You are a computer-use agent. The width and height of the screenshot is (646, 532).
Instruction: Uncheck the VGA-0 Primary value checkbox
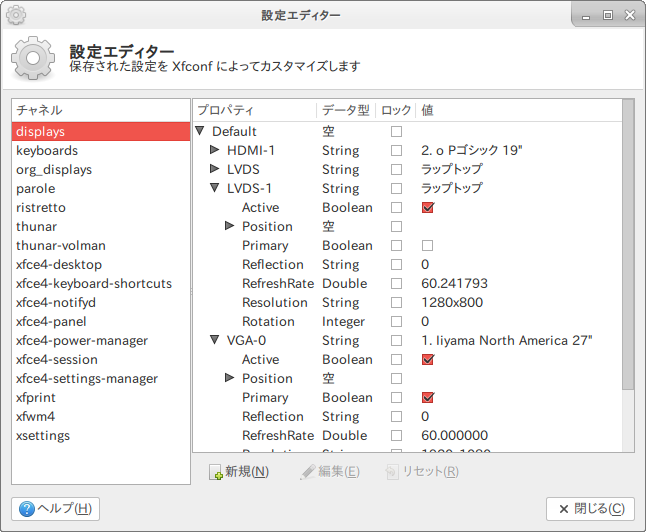pos(428,398)
